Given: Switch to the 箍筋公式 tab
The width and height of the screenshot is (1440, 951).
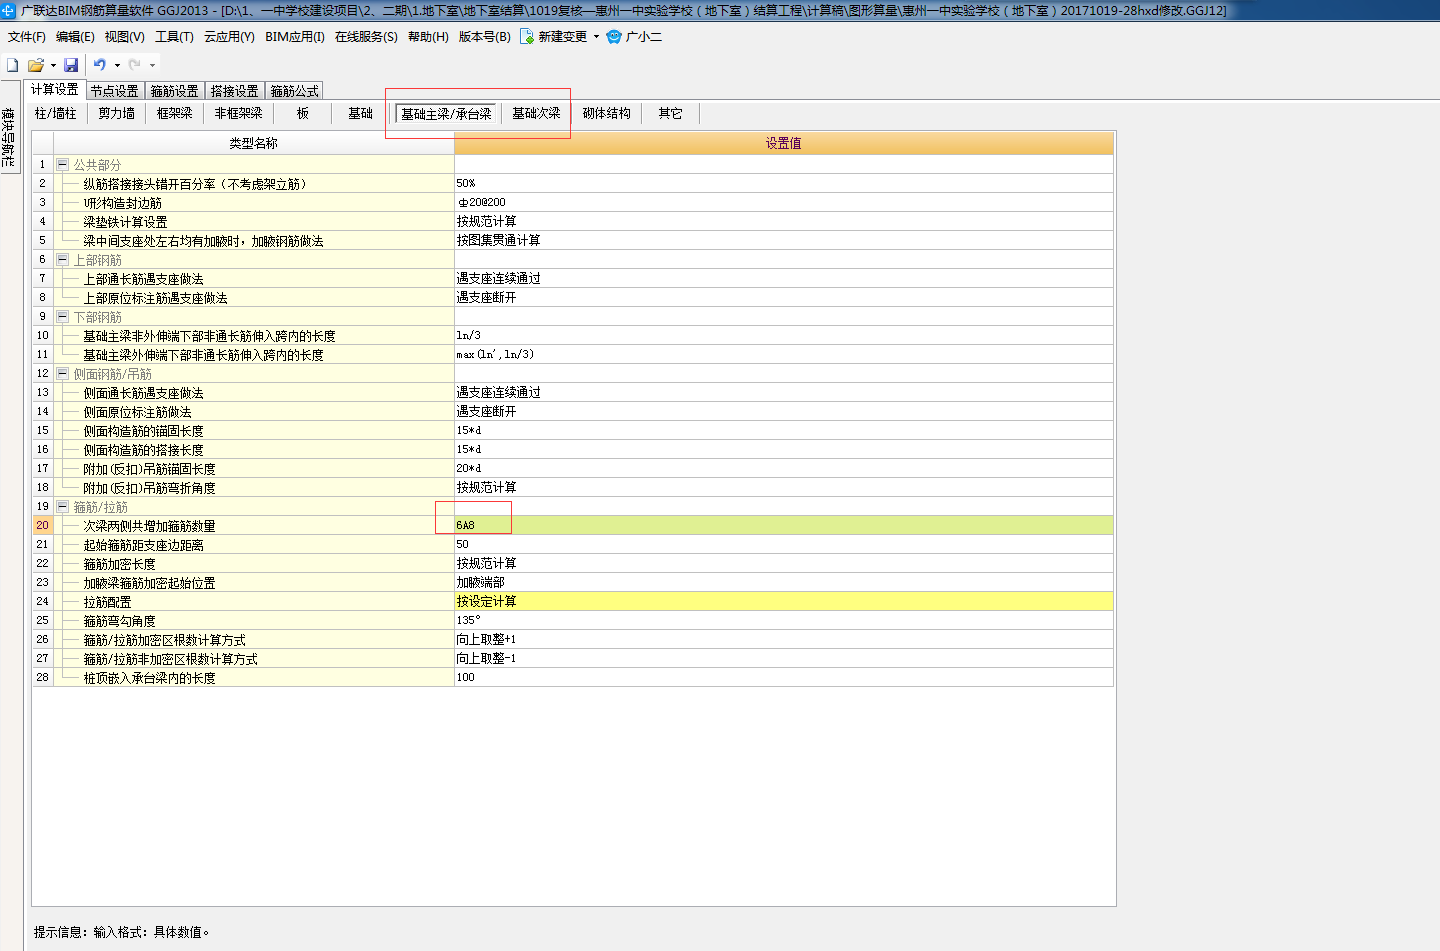Looking at the screenshot, I should 294,91.
